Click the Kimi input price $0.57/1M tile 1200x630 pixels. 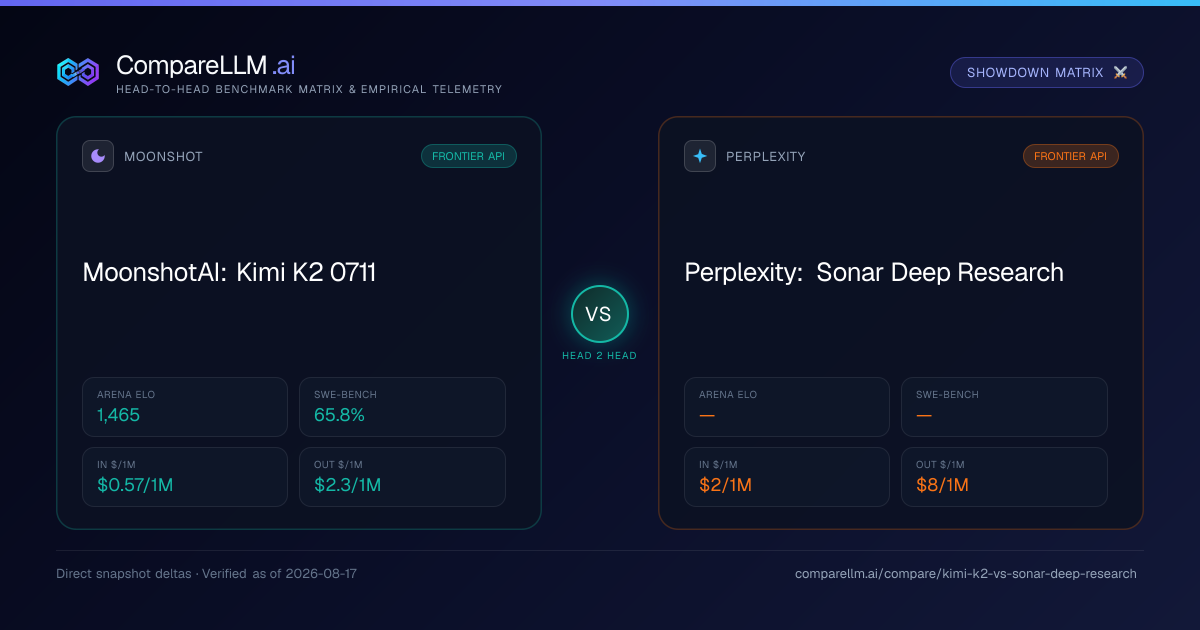(x=185, y=477)
